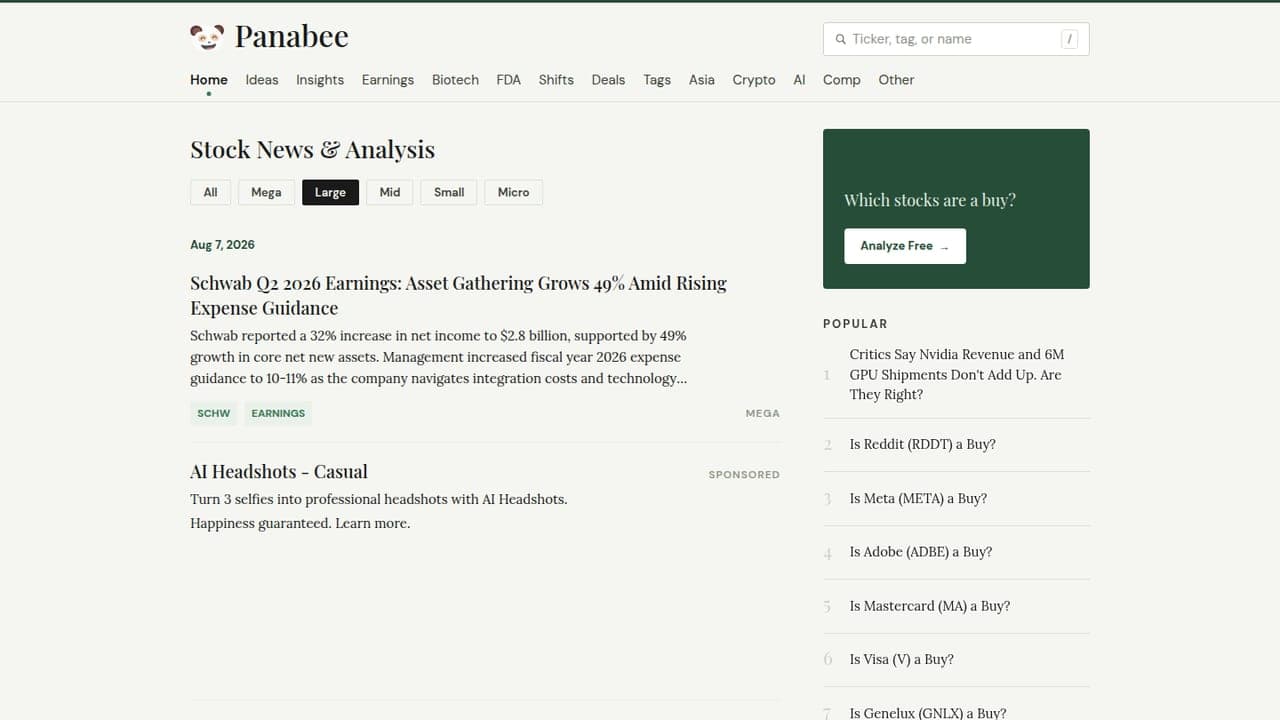Click the POPULAR sidebar heading
Screen dimensions: 1280x720
(x=855, y=324)
